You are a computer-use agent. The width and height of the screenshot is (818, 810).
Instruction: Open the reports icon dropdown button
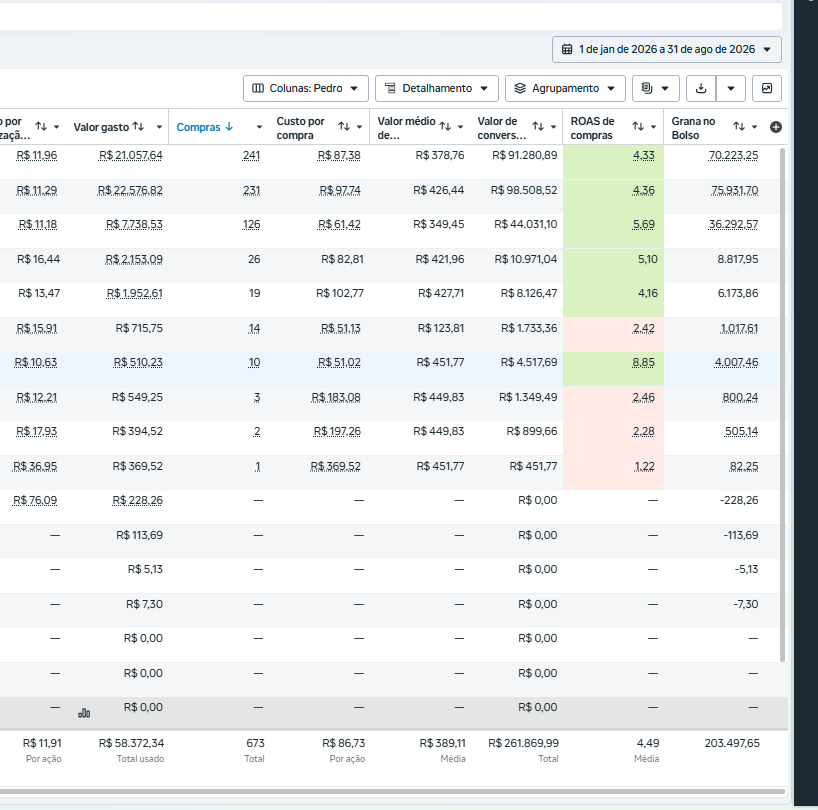[x=656, y=88]
